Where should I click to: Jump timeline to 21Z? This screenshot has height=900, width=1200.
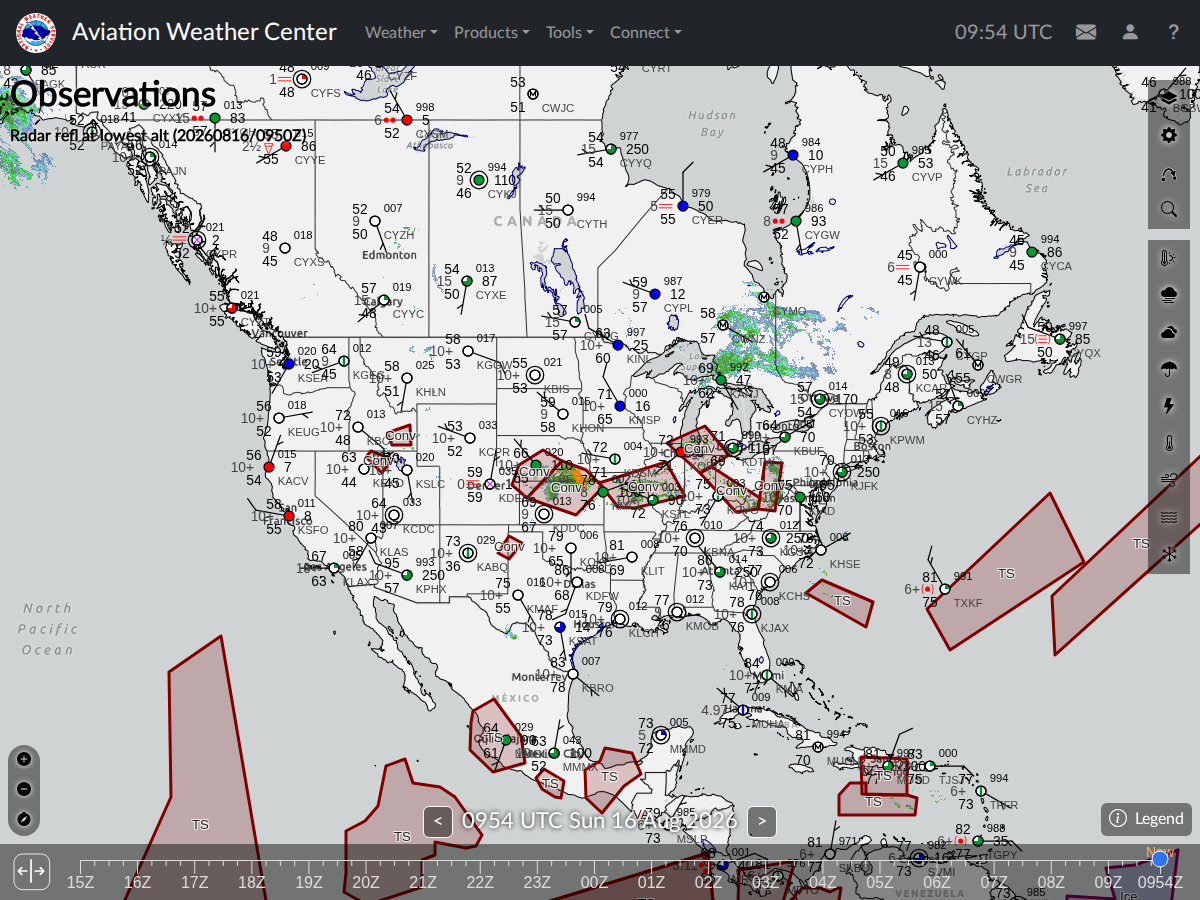(x=423, y=881)
